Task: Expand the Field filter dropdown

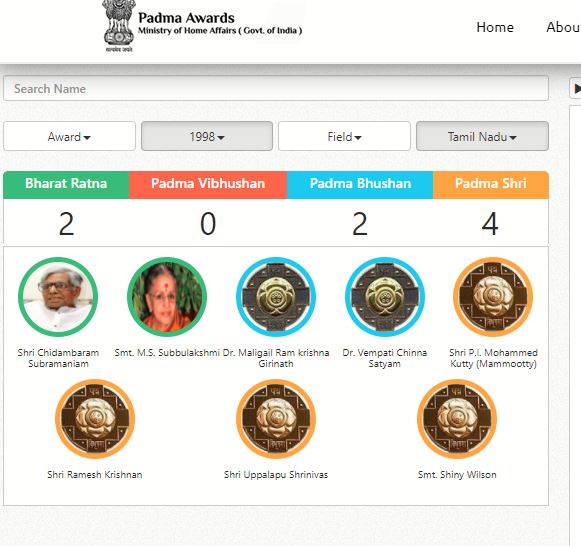Action: click(344, 136)
